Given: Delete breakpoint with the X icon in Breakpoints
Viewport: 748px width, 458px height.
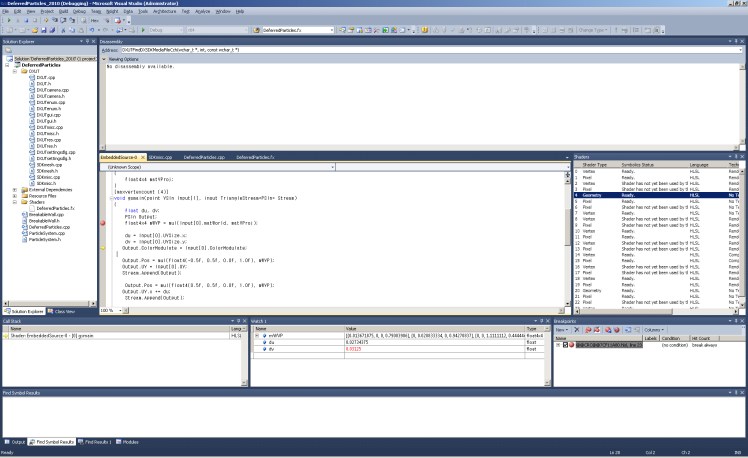Looking at the screenshot, I should [576, 328].
